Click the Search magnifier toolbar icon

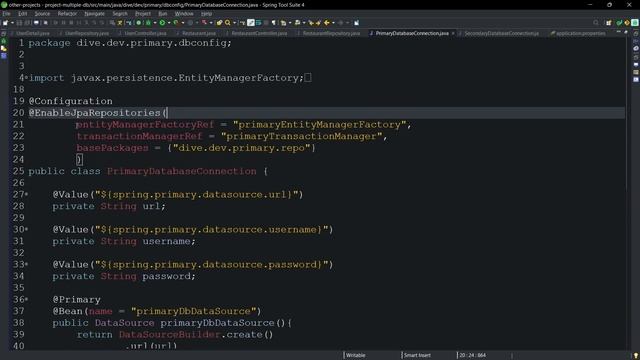pyautogui.click(x=227, y=22)
